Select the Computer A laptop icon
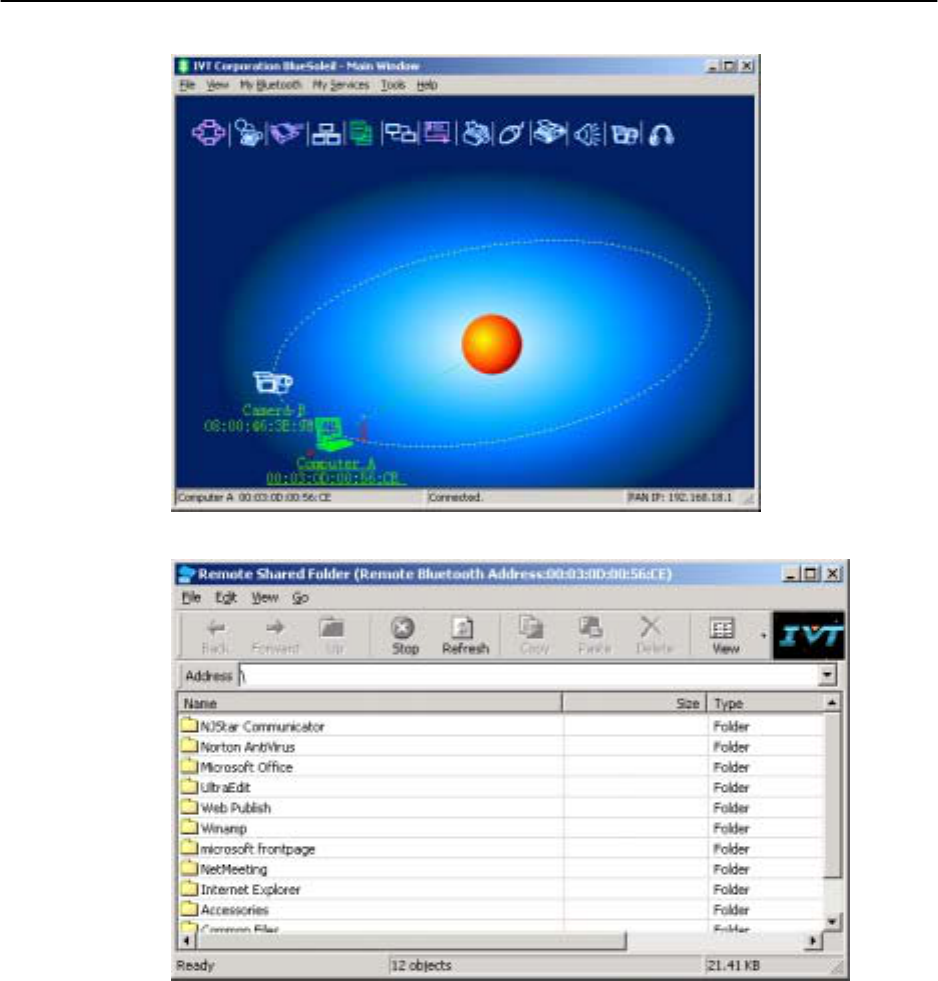This screenshot has height=981, width=938. pyautogui.click(x=332, y=435)
